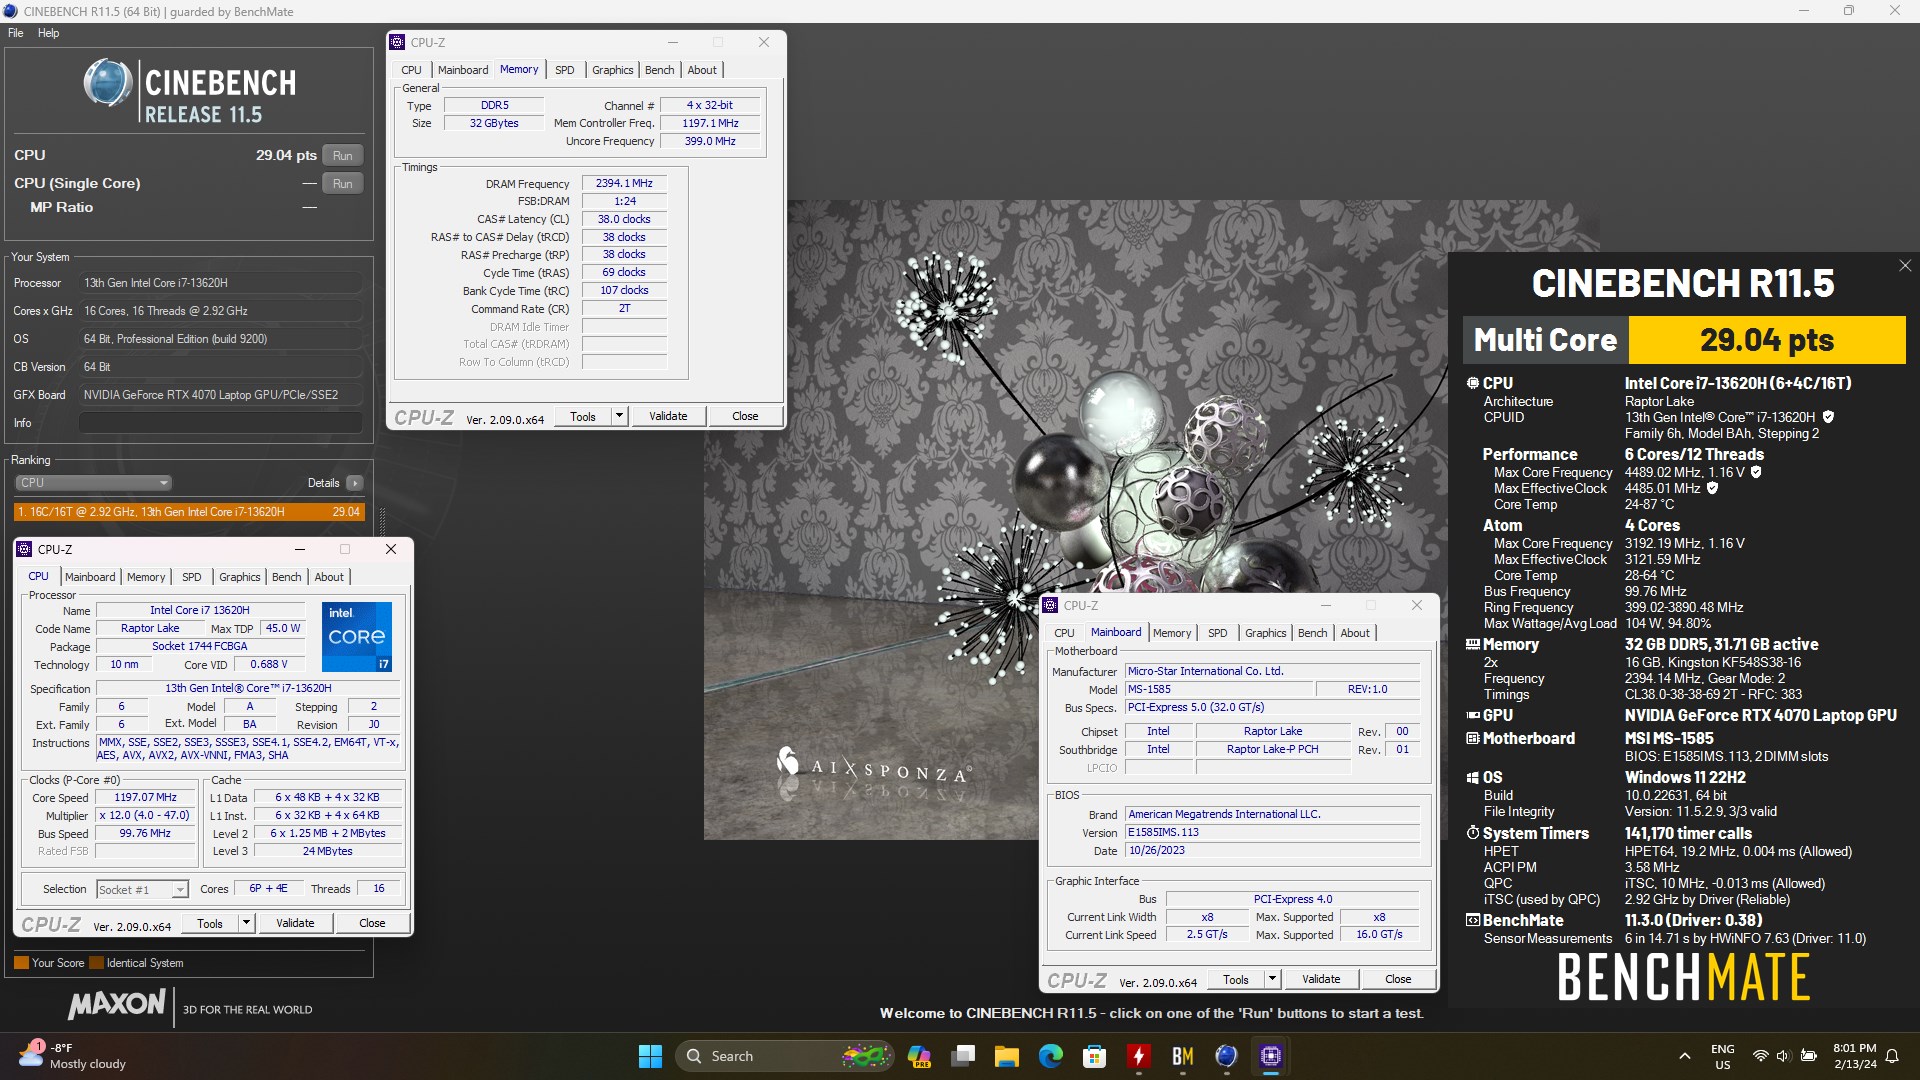Click Tools button in CPU-Z CPU window
Image resolution: width=1920 pixels, height=1080 pixels.
(210, 923)
